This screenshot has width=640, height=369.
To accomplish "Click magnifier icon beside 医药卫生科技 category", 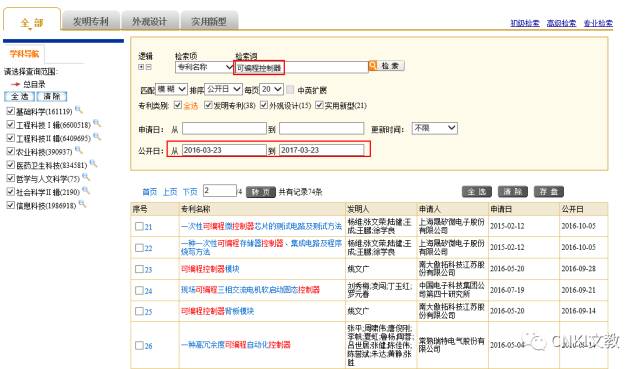I will (93, 163).
